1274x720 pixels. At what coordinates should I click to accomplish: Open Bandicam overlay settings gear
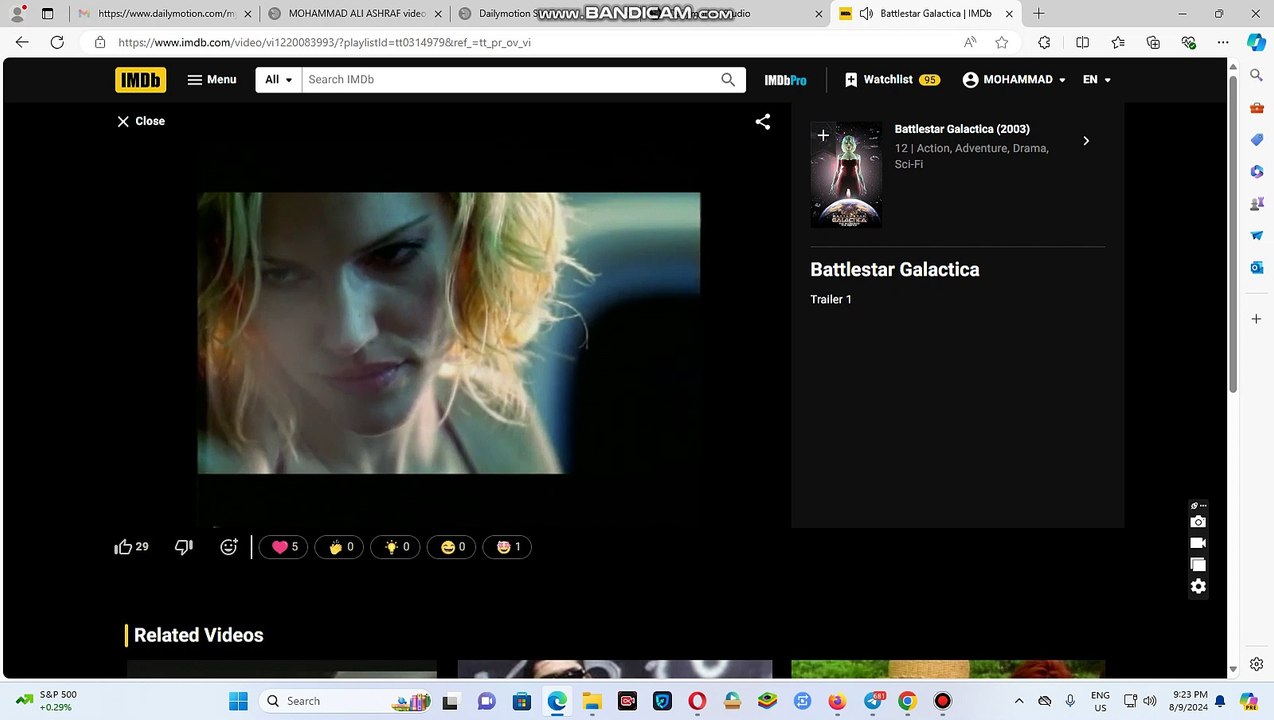point(1198,587)
